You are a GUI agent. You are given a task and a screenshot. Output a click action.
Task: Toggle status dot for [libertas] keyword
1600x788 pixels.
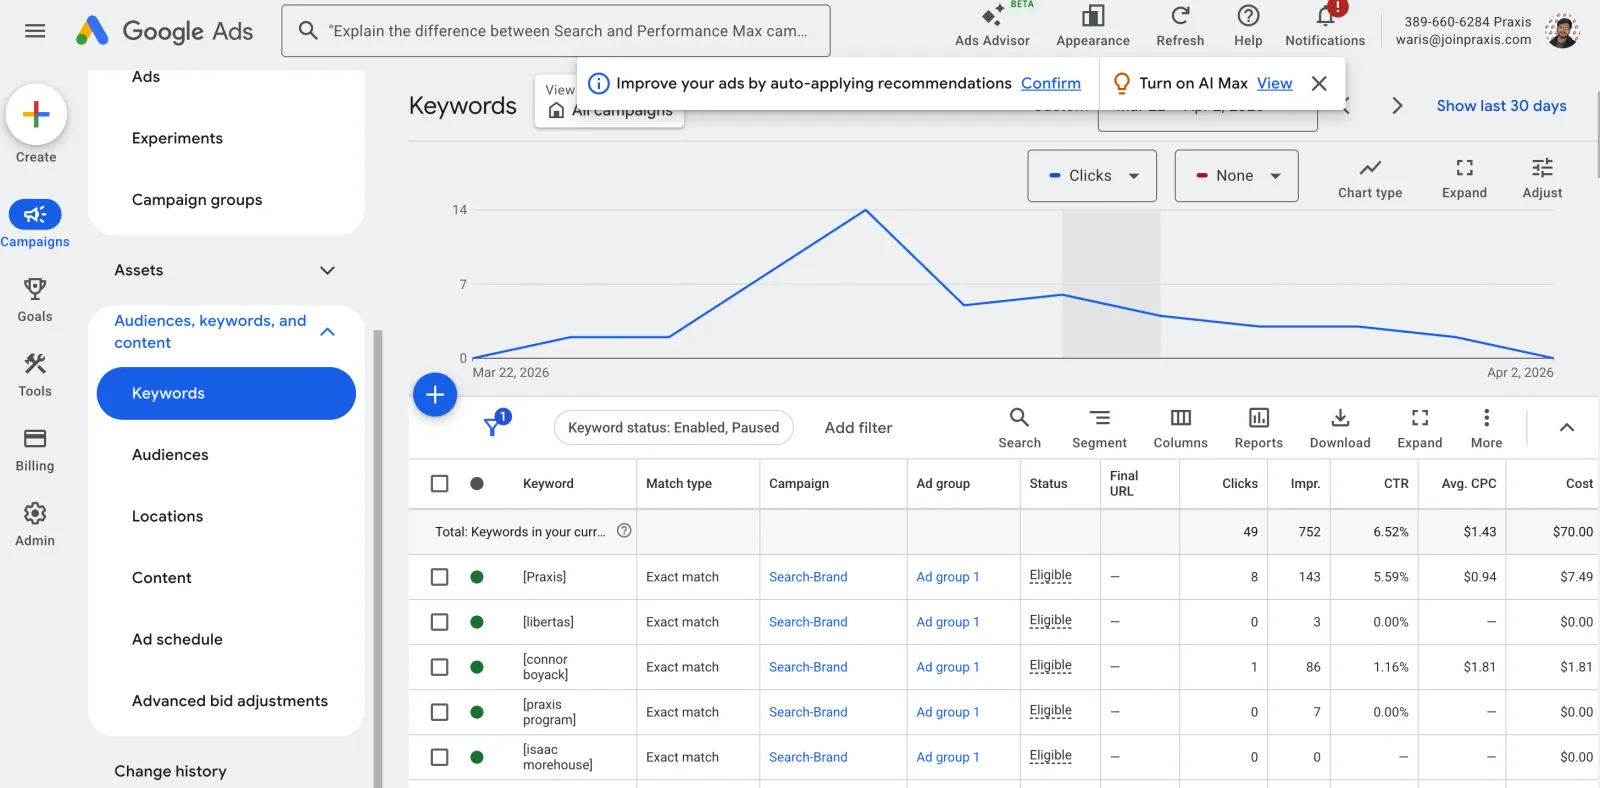[x=477, y=622]
